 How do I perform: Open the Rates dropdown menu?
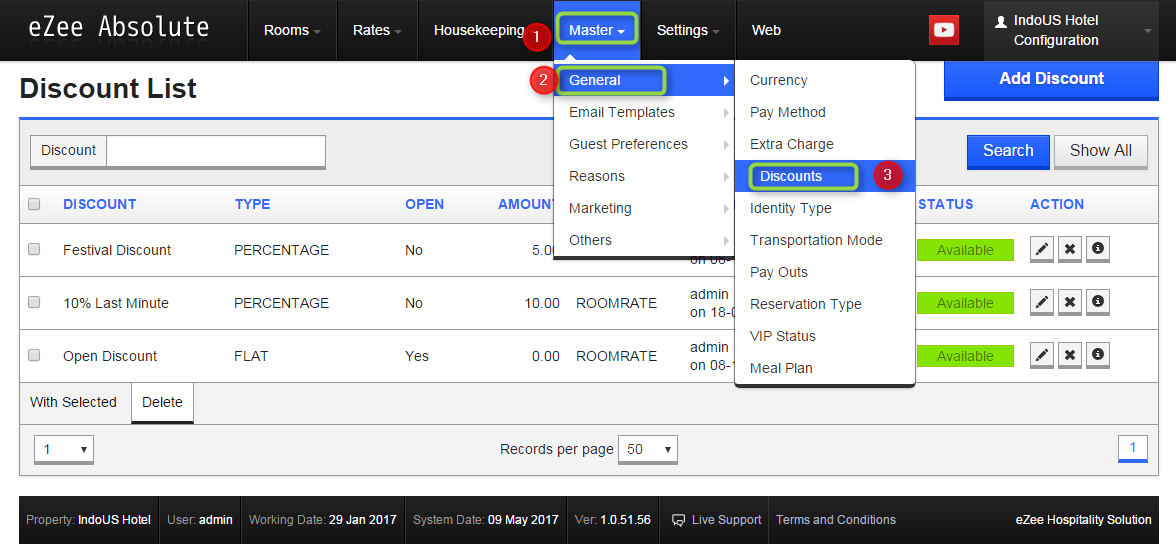376,31
